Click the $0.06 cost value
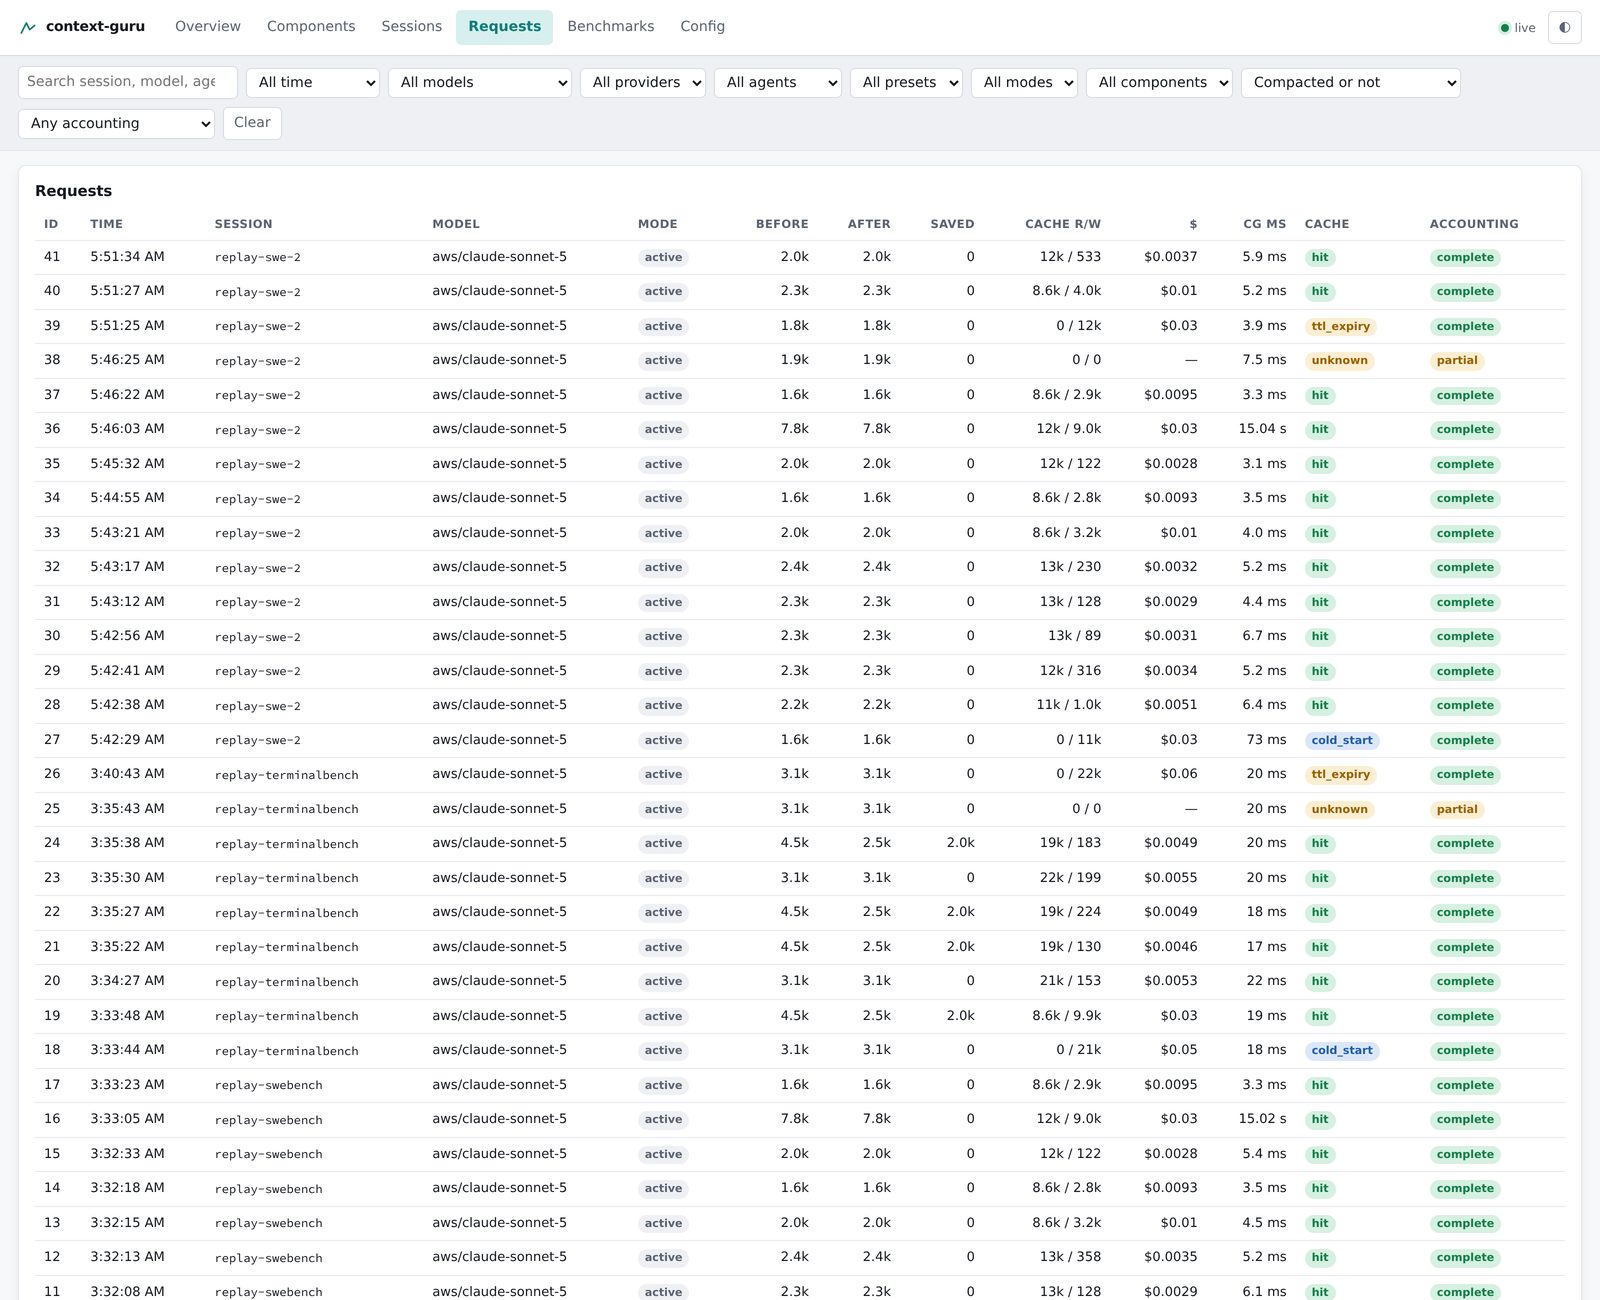Screen dimensions: 1600x1300 (x=1179, y=774)
